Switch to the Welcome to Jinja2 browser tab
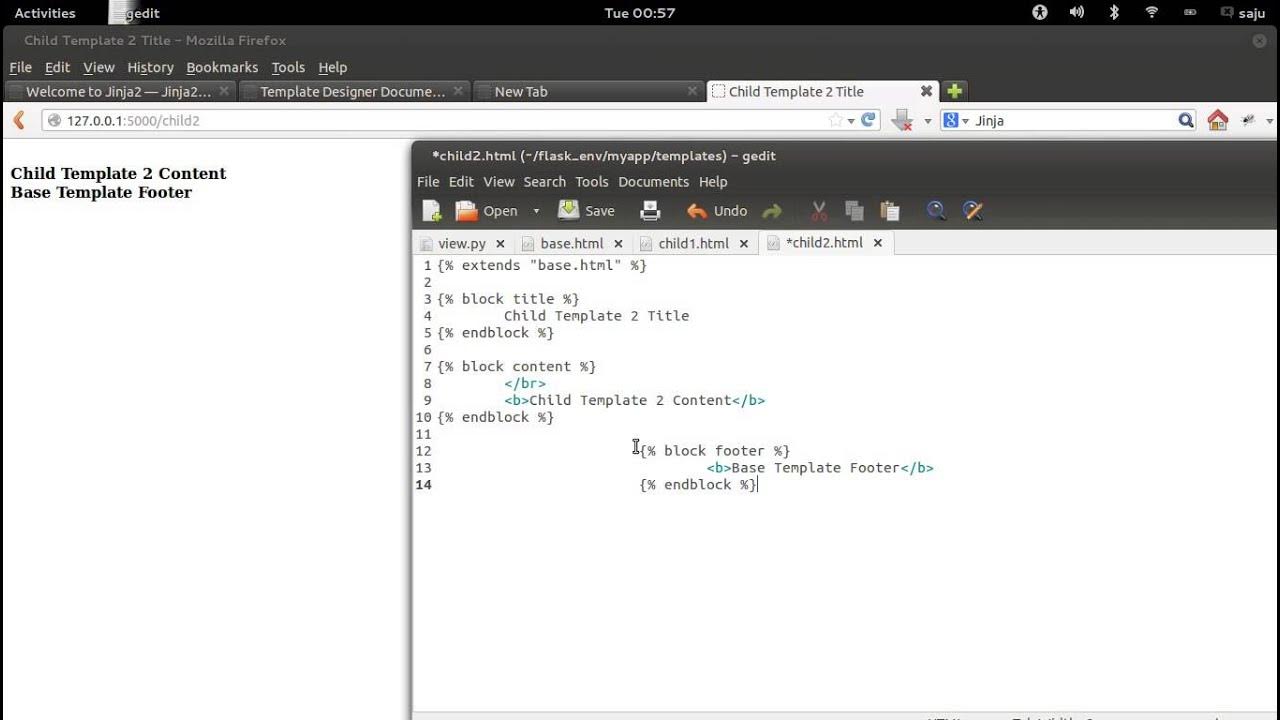 [x=119, y=91]
